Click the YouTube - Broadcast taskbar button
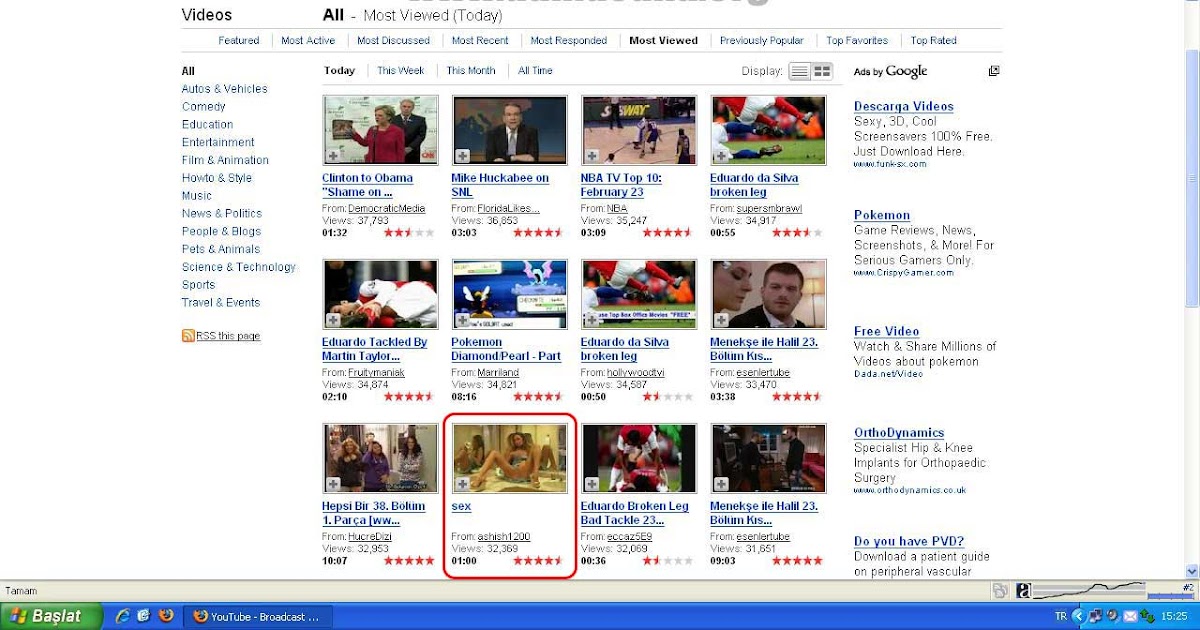 (258, 616)
